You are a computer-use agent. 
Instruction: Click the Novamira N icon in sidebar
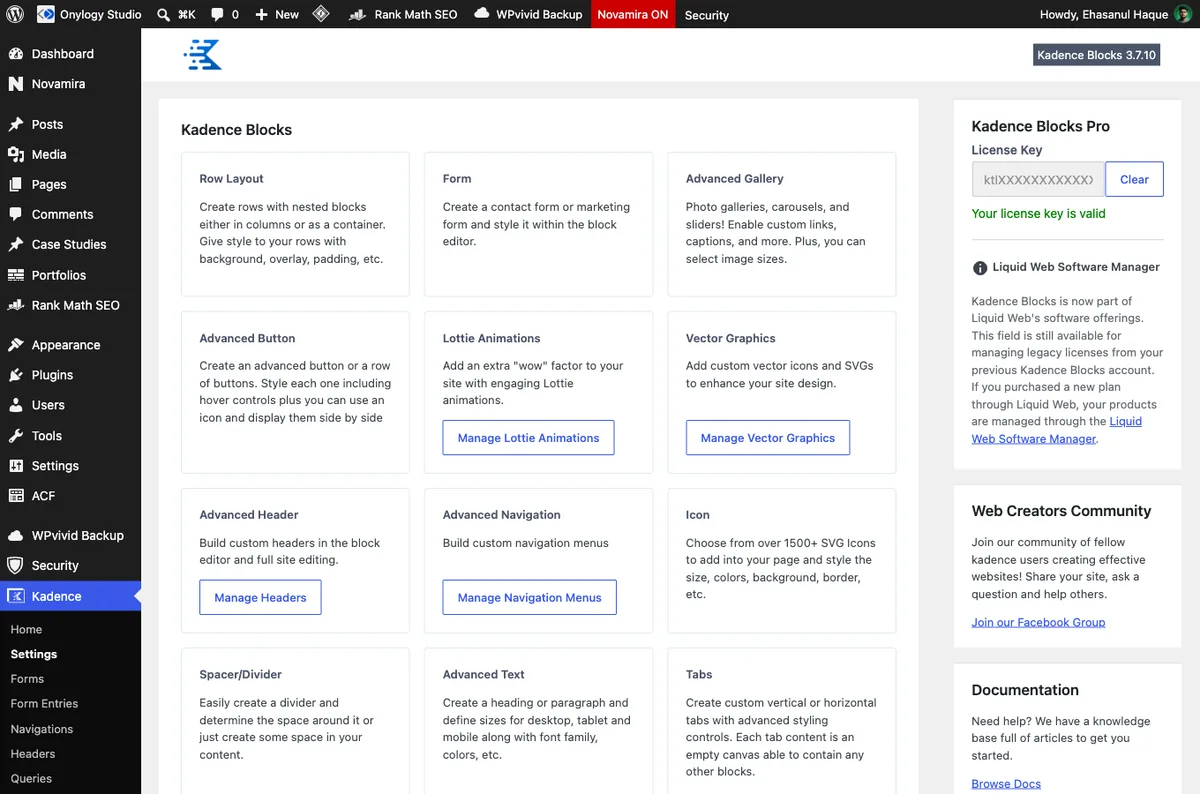pyautogui.click(x=15, y=84)
